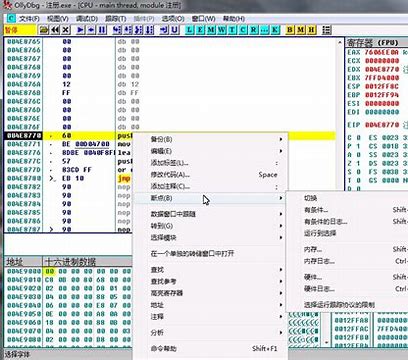Click 修改代码(A)... to assemble the instruction

point(170,175)
